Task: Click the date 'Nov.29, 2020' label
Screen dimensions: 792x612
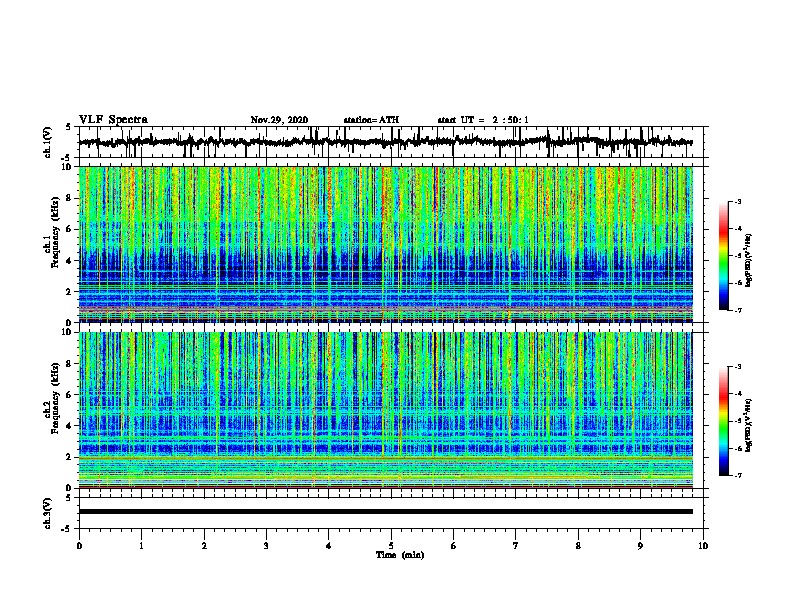Action: tap(279, 120)
